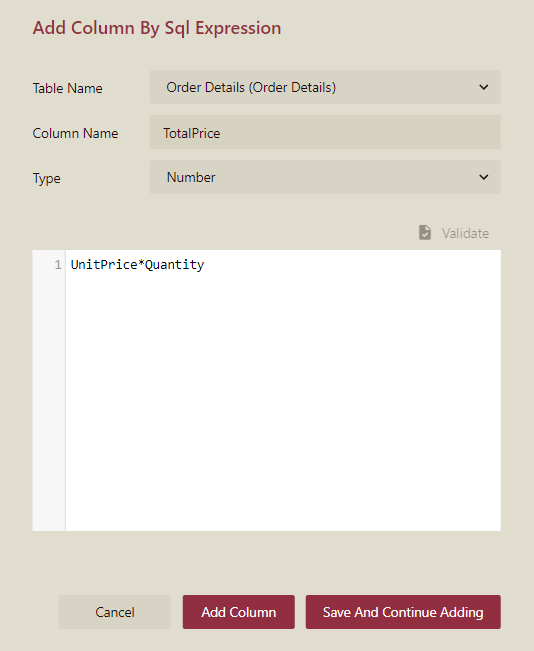Click the Validate document-check icon
Screen dimensions: 534x651
[x=425, y=232]
